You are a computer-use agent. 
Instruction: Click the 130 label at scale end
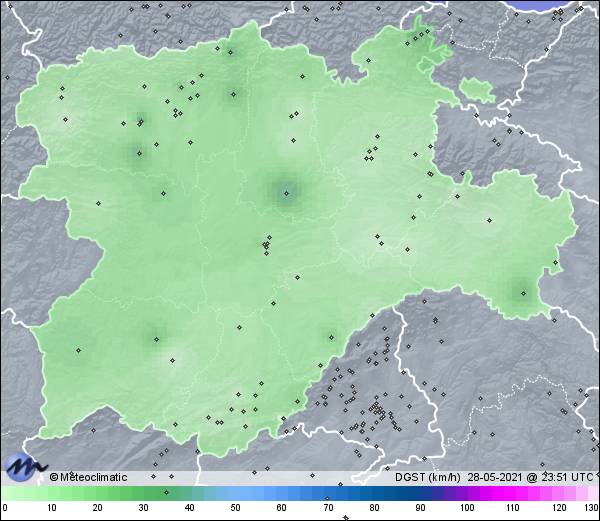pos(591,509)
